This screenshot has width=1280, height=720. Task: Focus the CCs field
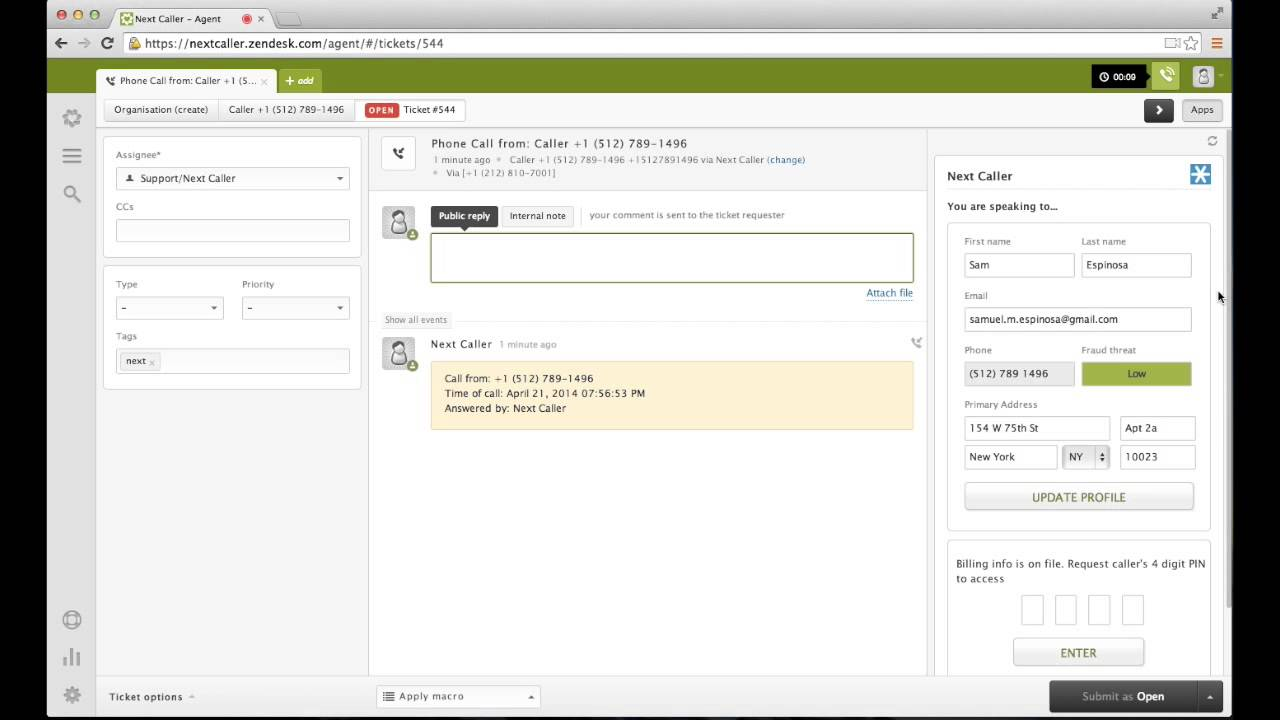233,230
